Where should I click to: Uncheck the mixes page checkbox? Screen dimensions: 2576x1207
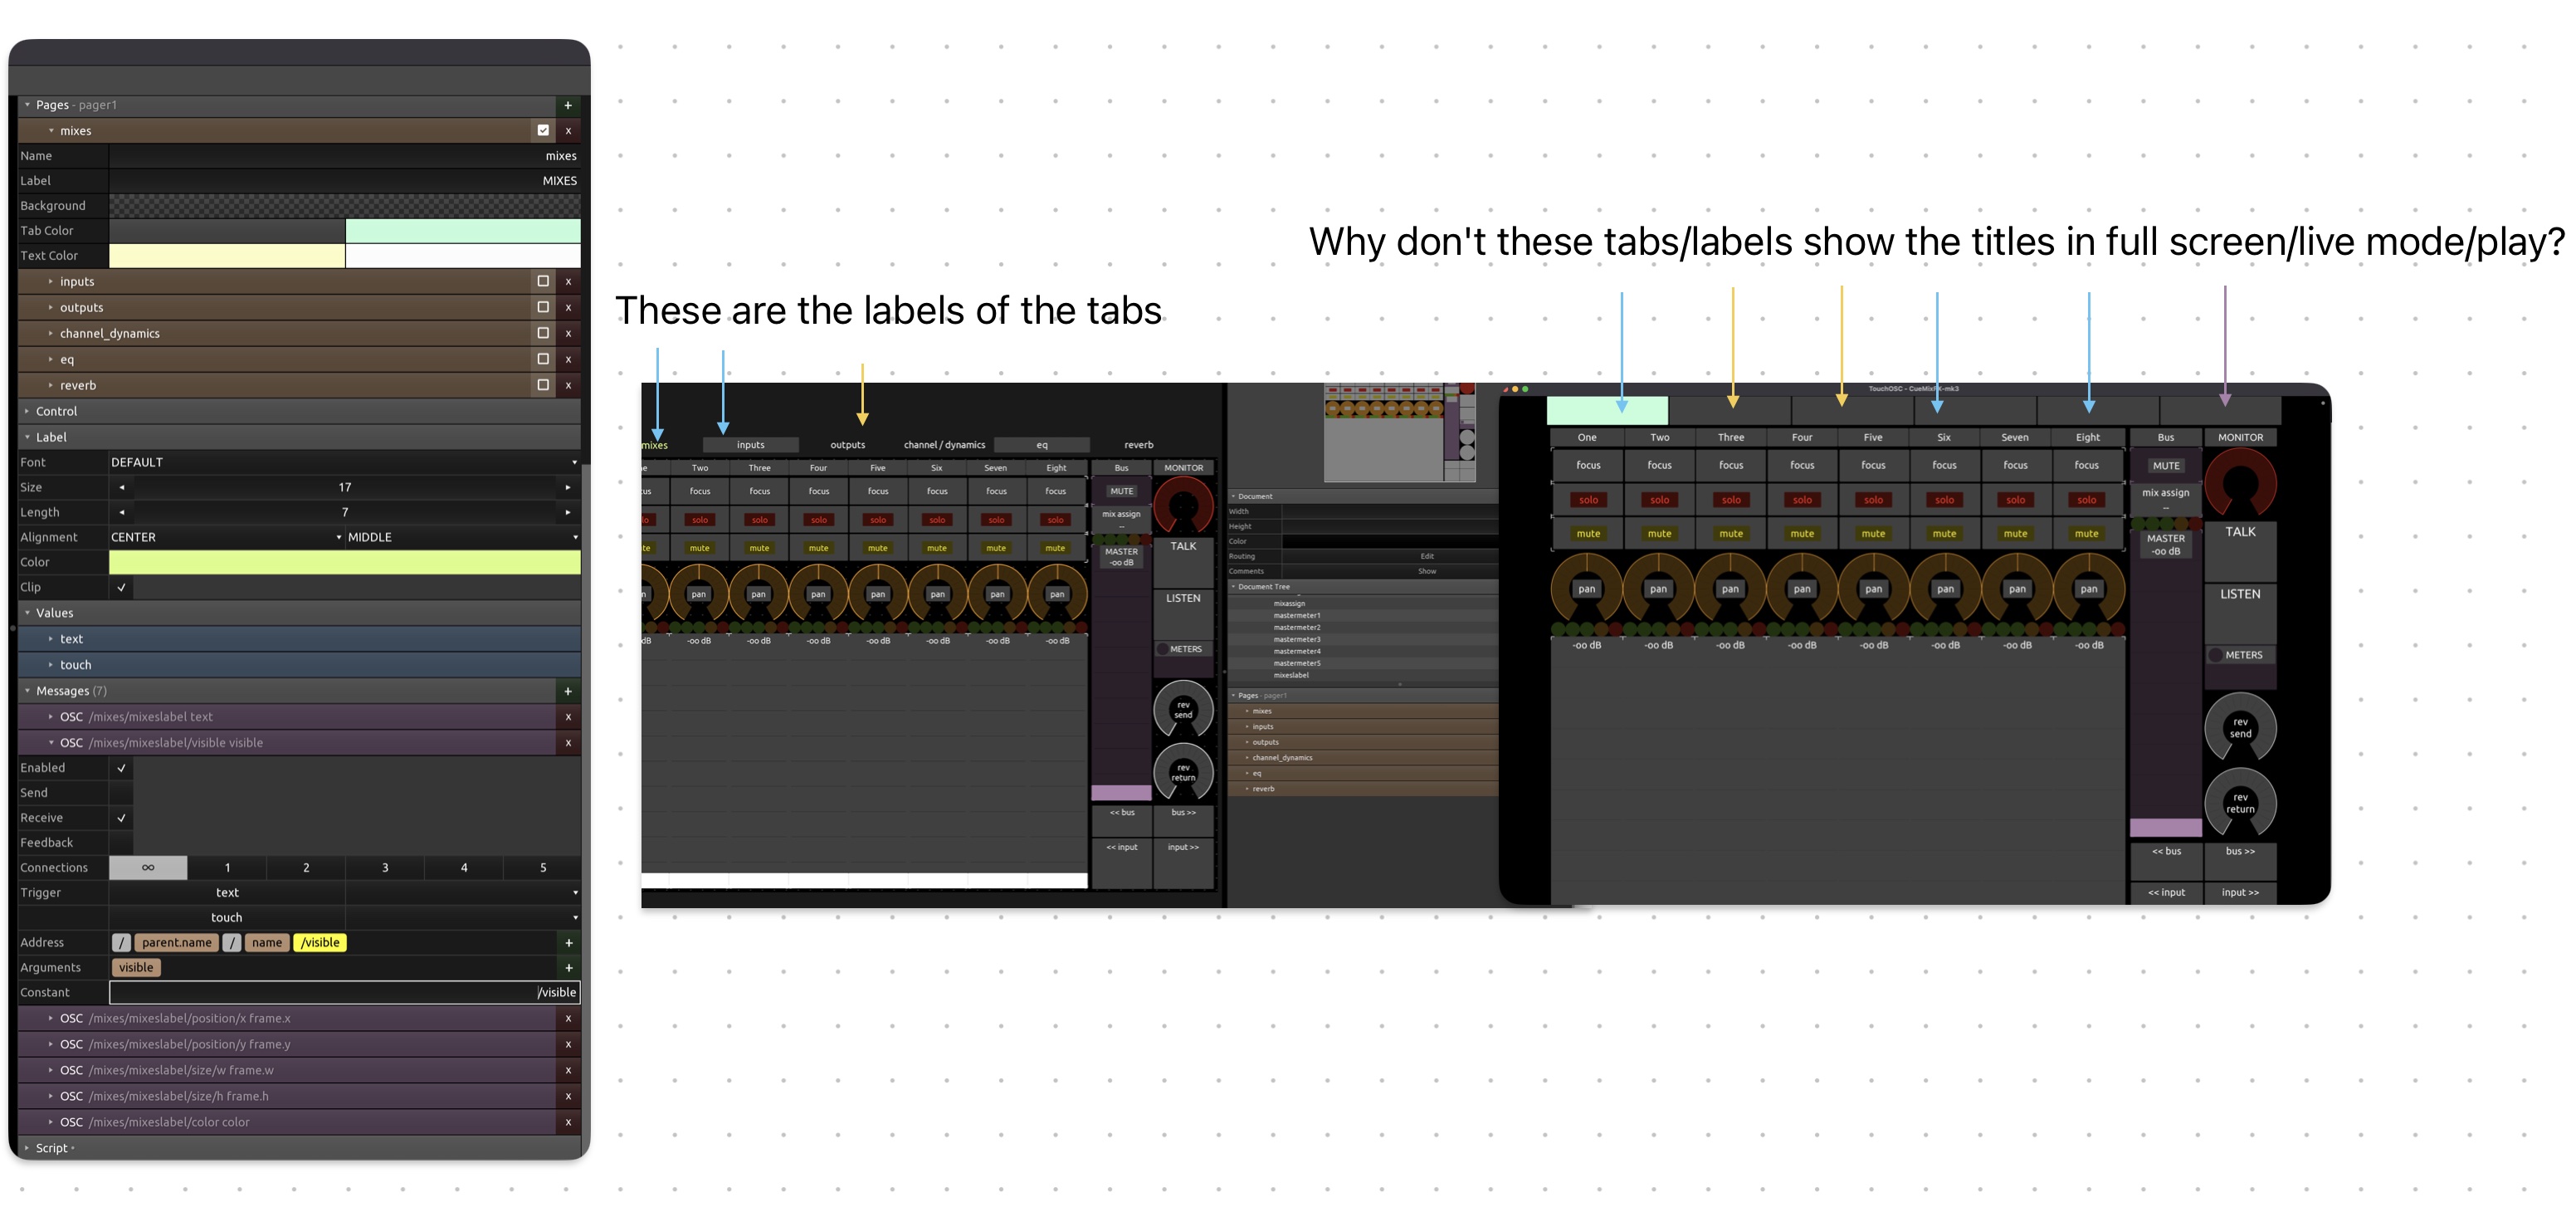[543, 131]
